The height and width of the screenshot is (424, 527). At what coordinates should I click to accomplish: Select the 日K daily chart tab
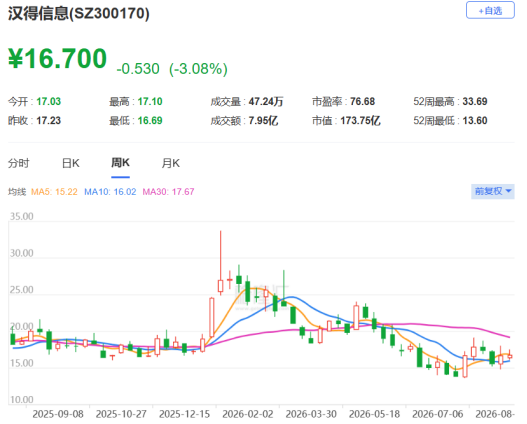click(x=71, y=163)
